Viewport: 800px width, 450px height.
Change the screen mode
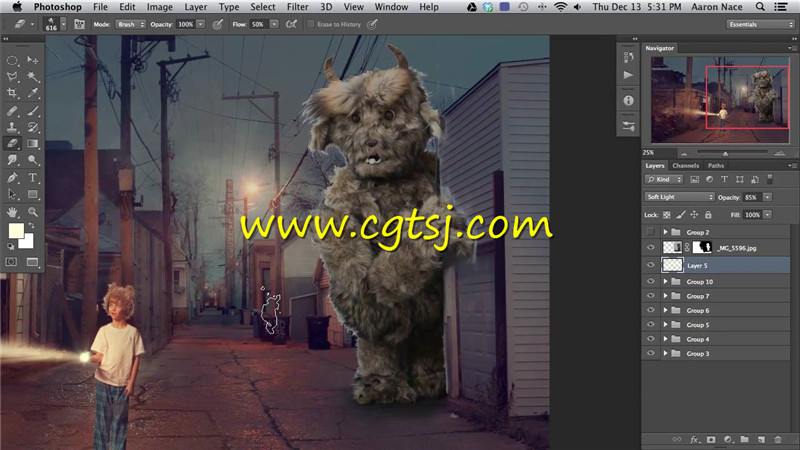[32, 262]
